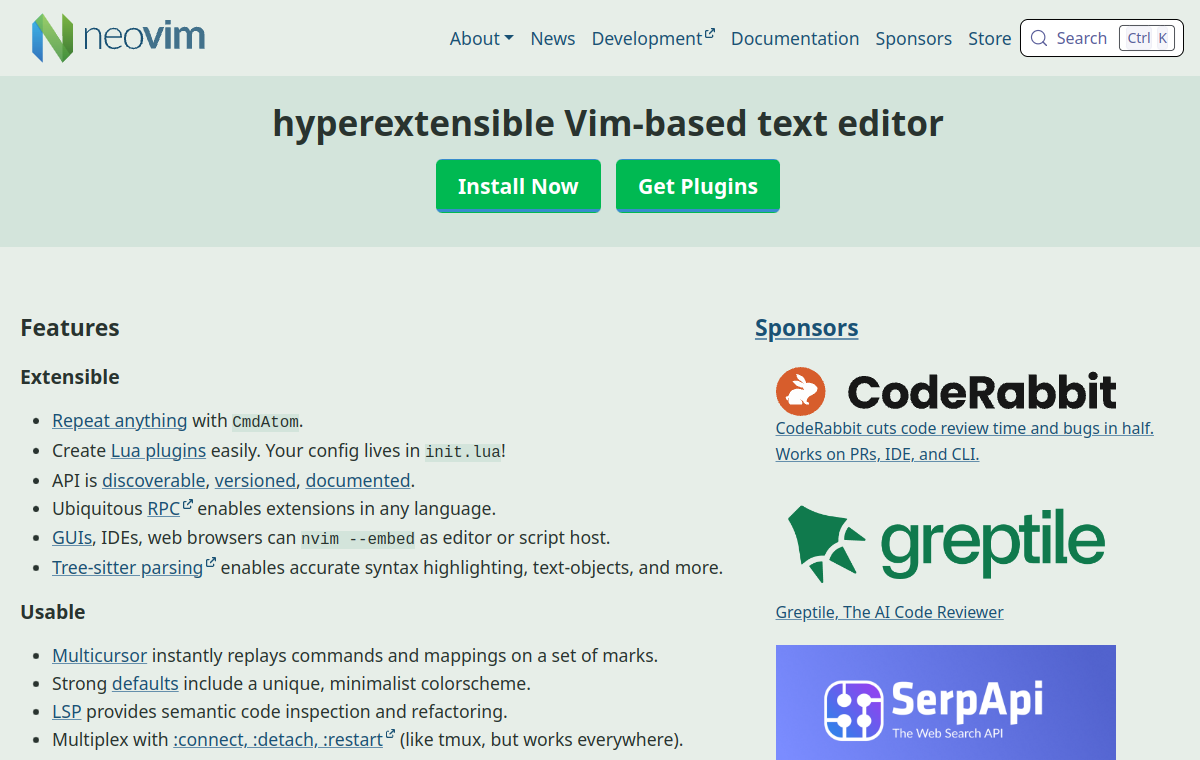1200x760 pixels.
Task: Click the CodeRabbit rabbit logo icon
Action: click(x=801, y=391)
